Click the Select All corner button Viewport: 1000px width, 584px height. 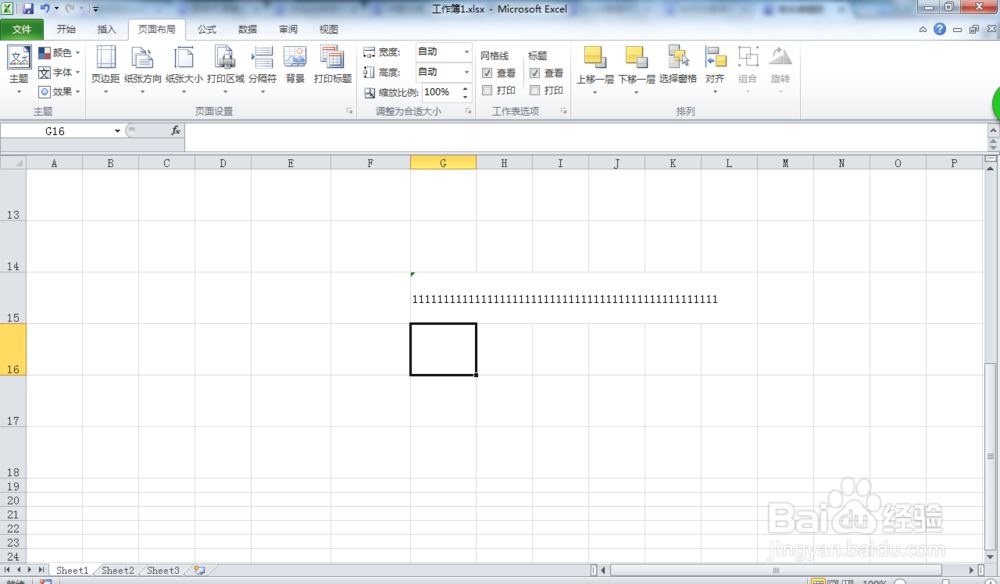[13, 163]
